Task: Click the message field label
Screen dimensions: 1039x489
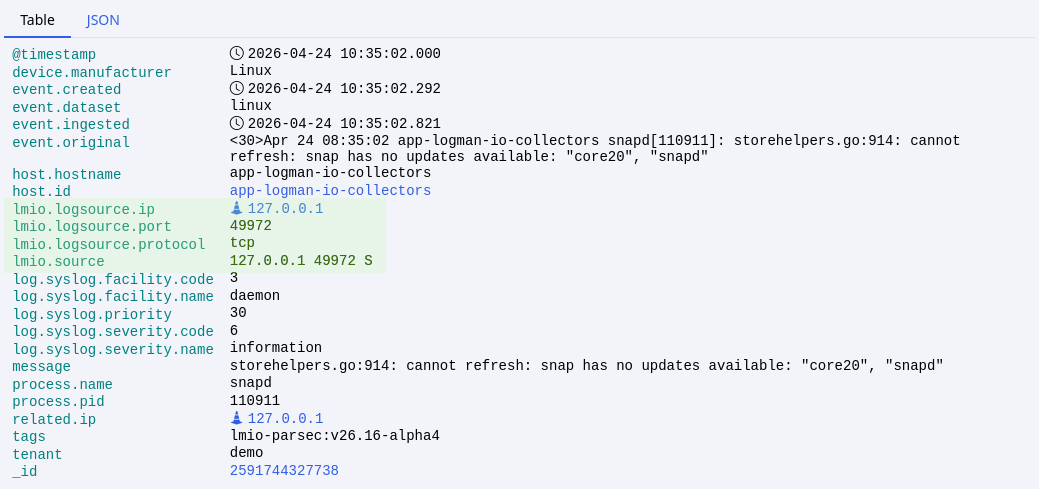Action: 41,367
